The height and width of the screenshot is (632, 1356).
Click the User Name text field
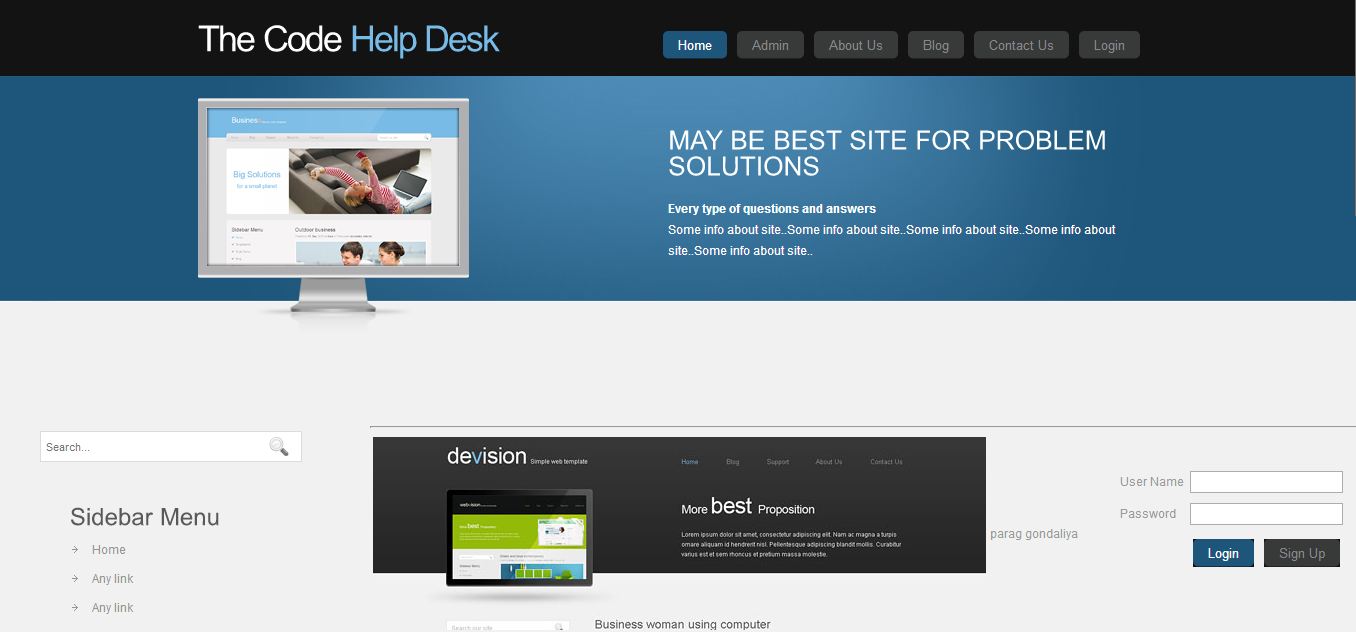(x=1266, y=482)
